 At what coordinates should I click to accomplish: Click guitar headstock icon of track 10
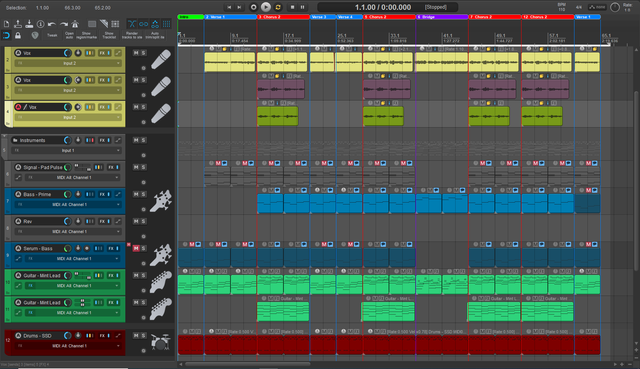(161, 282)
